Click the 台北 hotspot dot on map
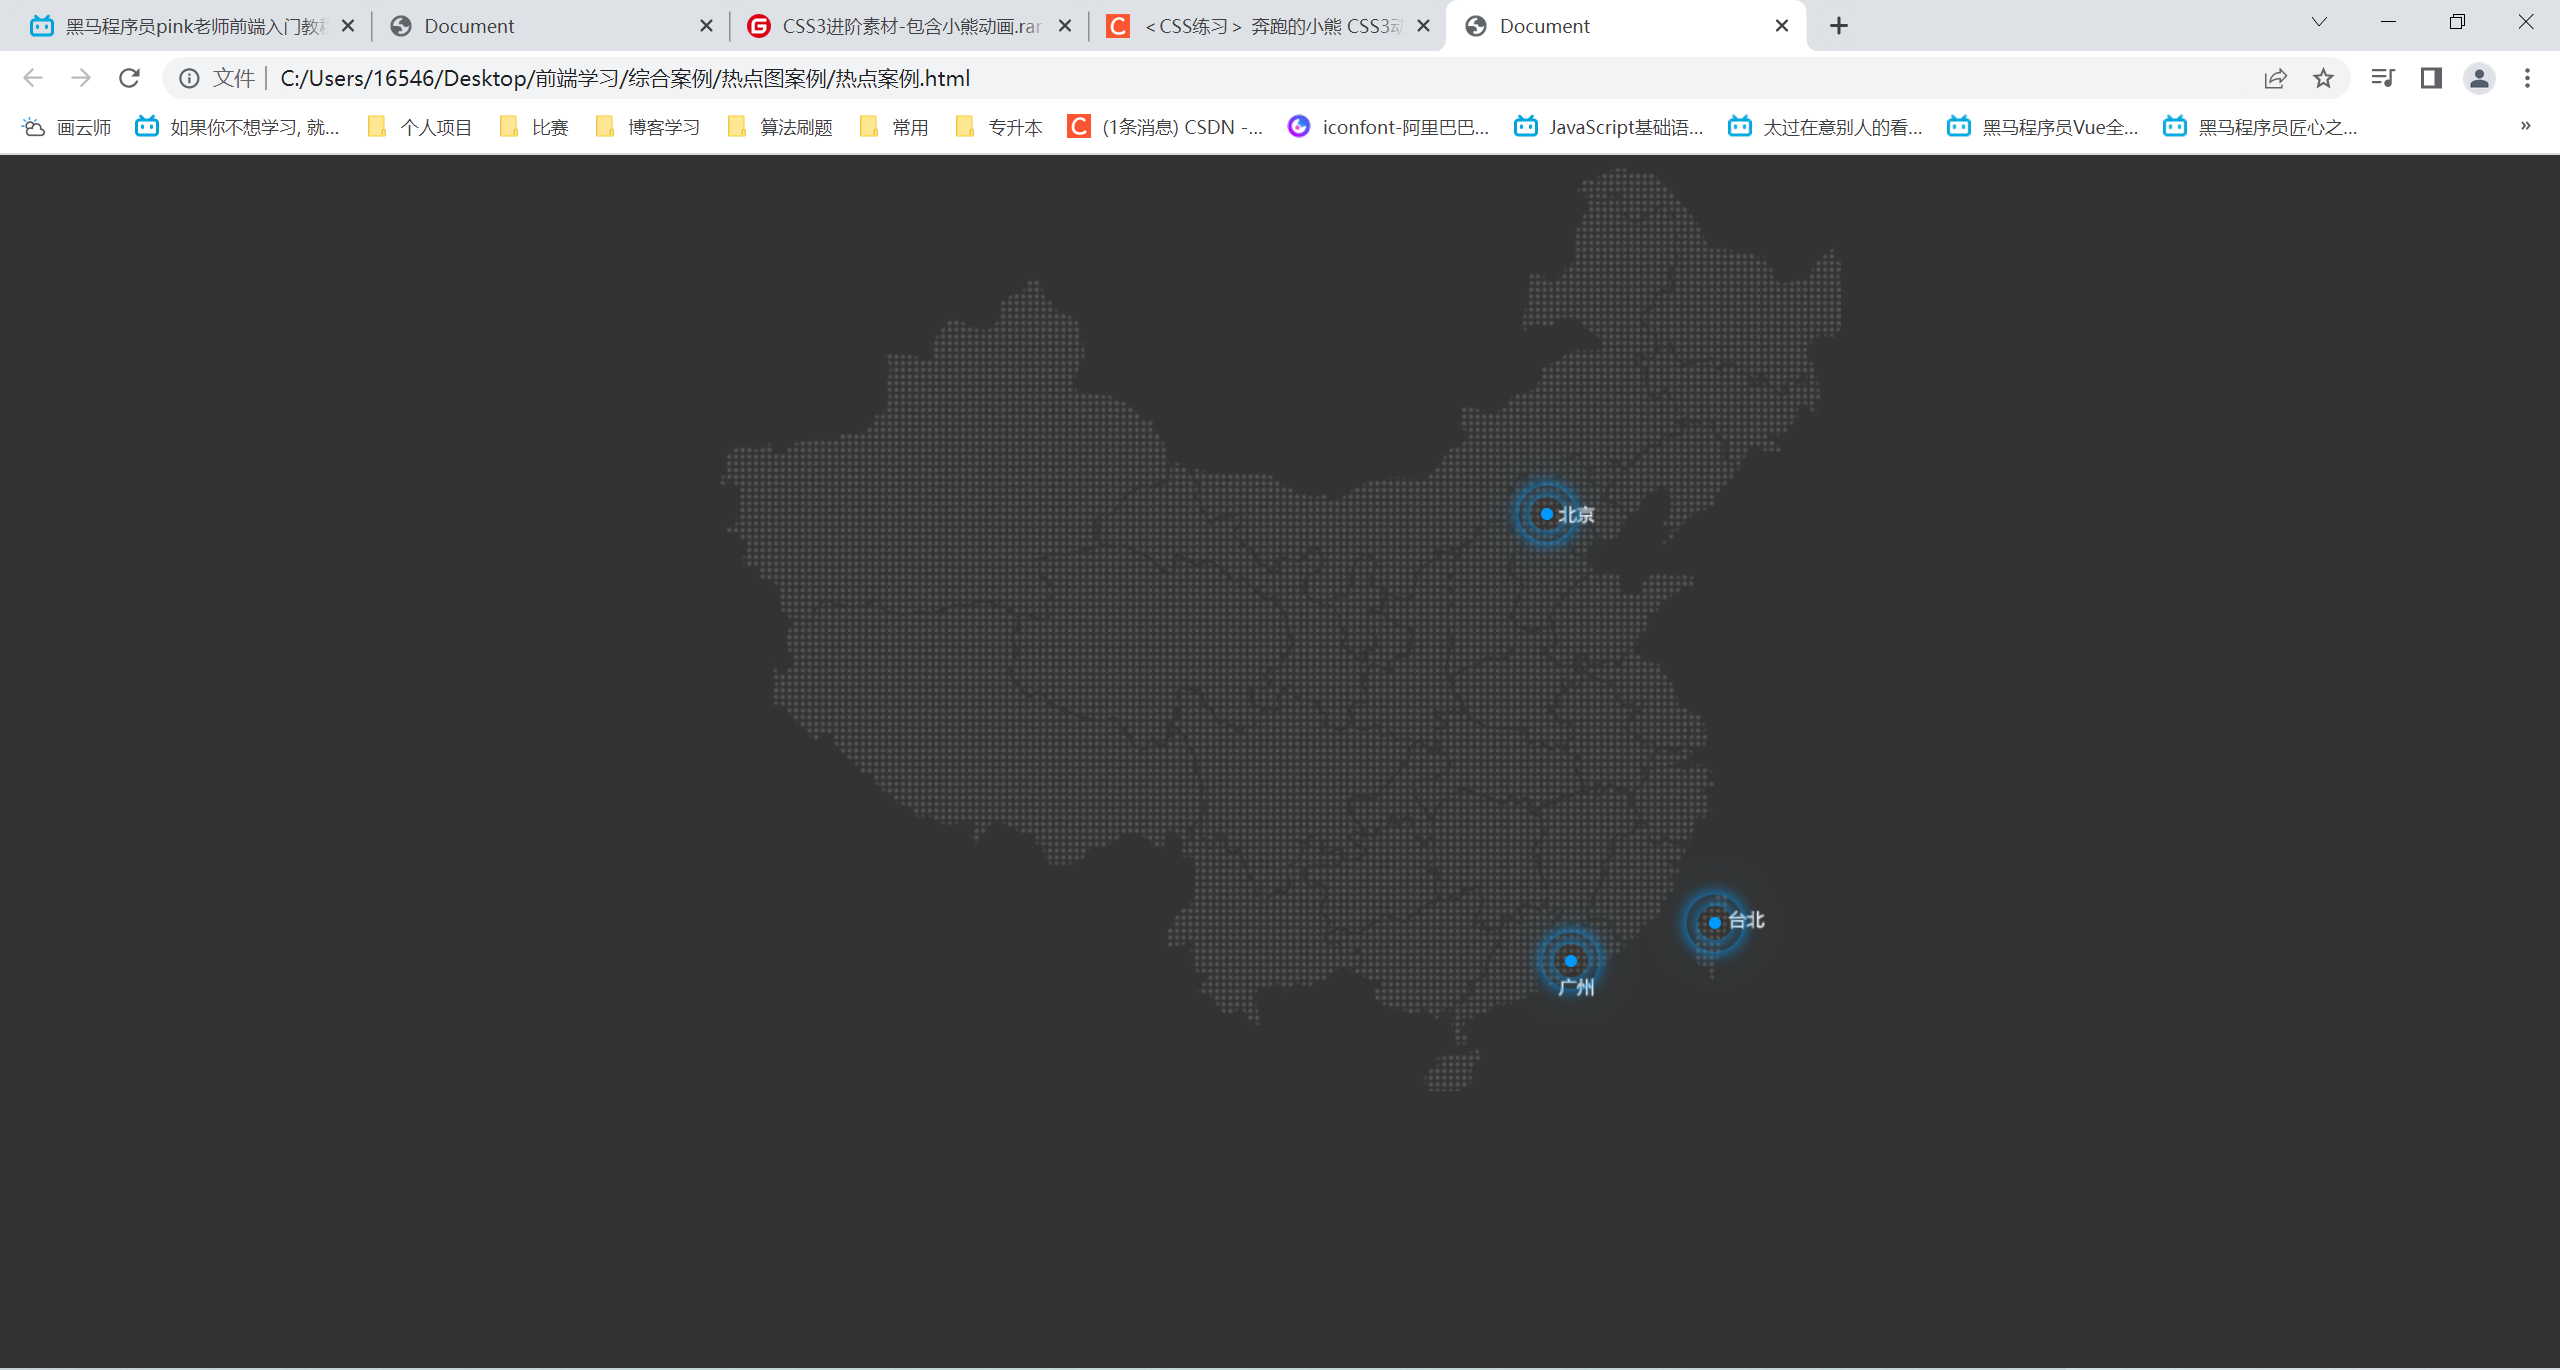 (1714, 923)
